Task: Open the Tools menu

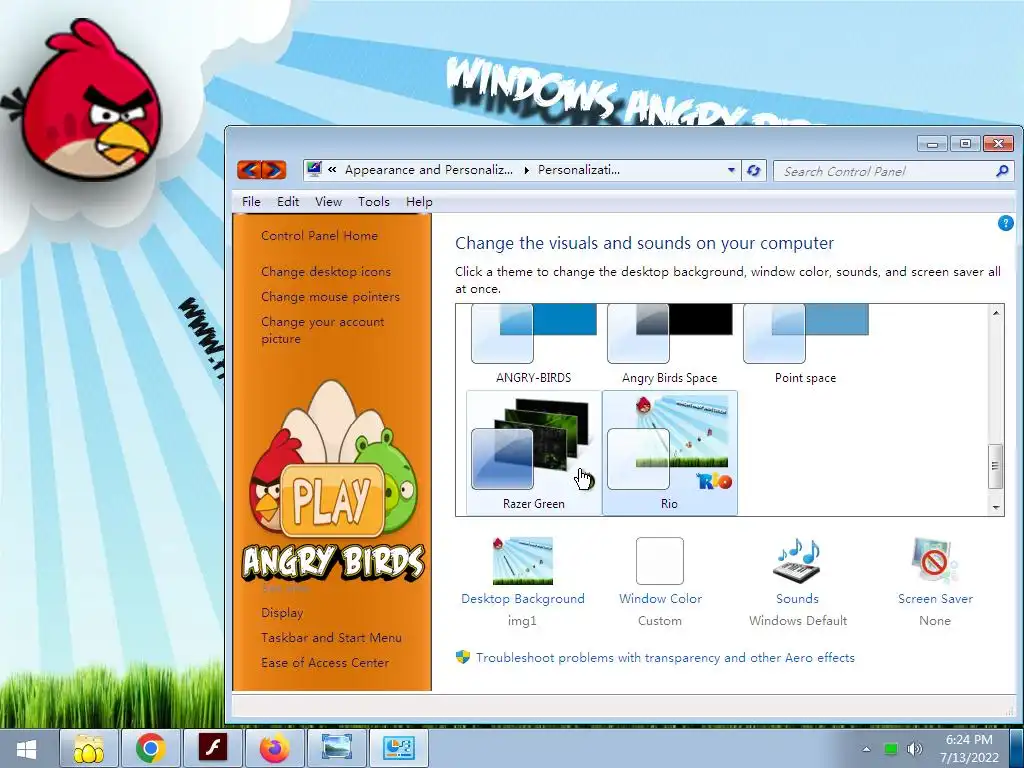Action: [374, 202]
